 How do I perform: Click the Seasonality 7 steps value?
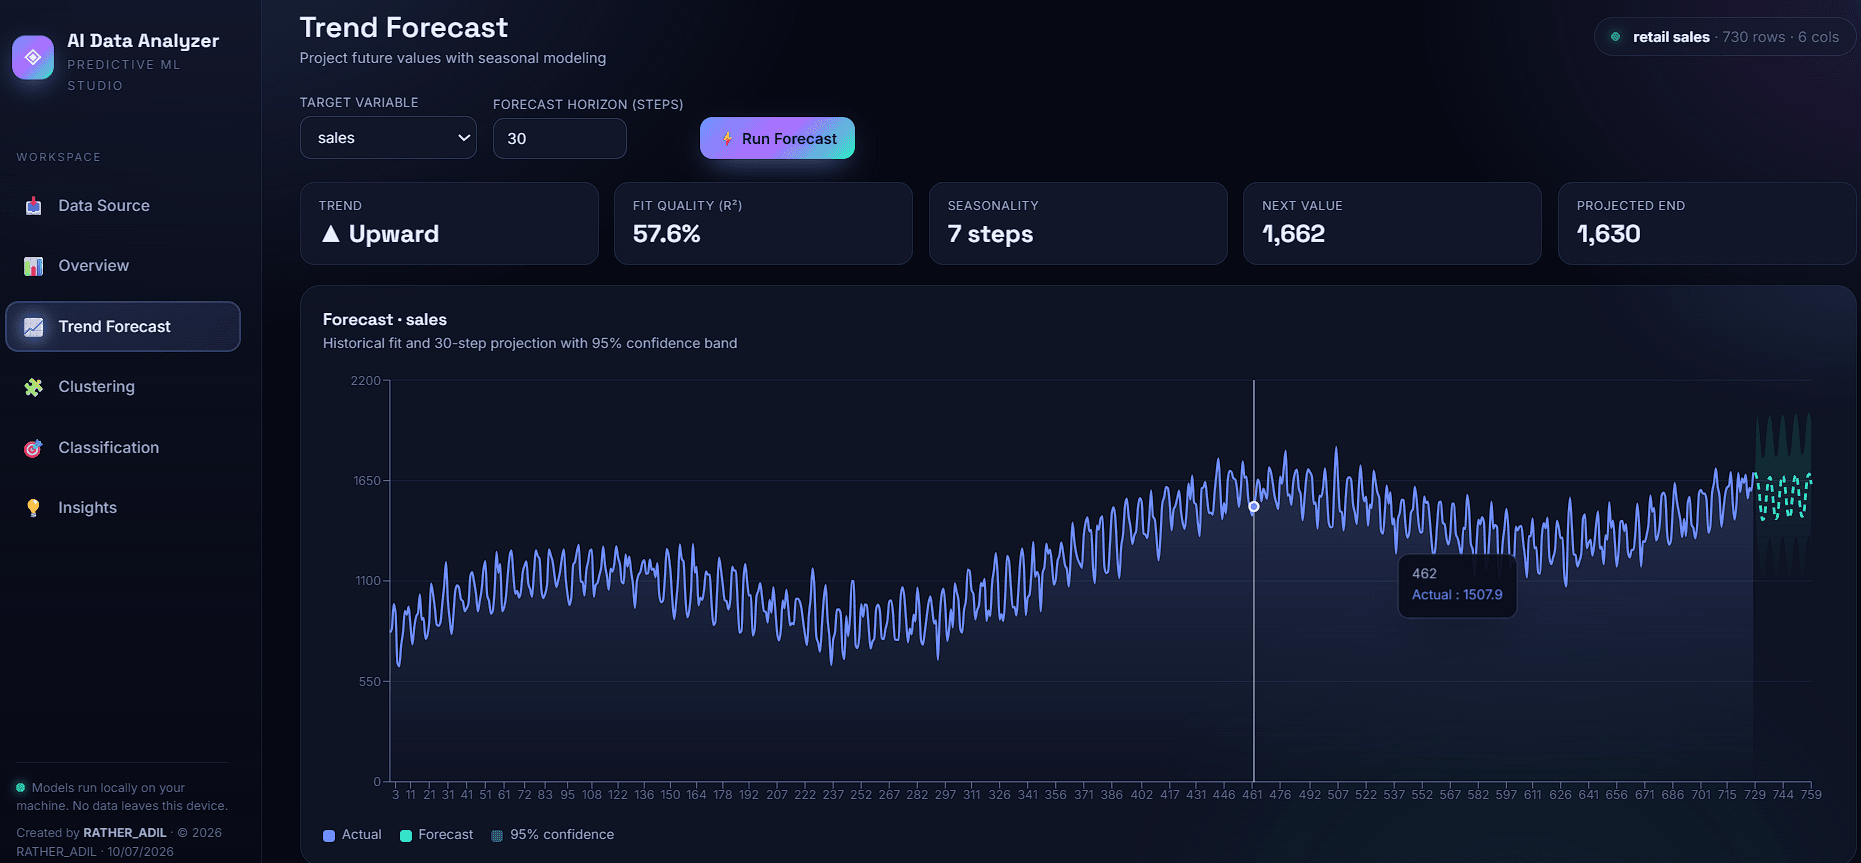(990, 234)
